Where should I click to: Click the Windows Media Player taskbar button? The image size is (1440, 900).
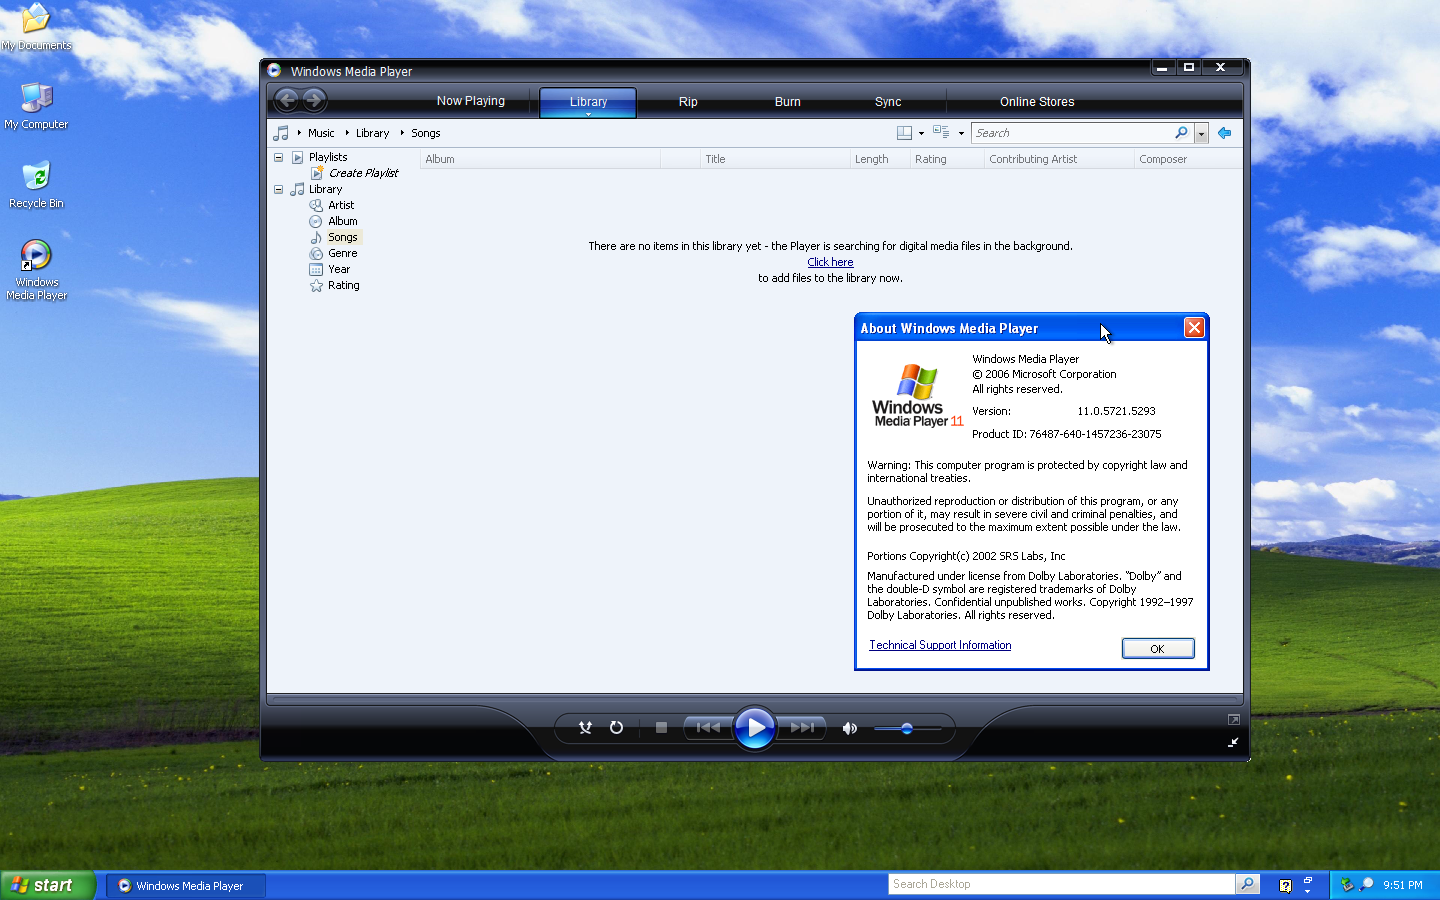coord(186,885)
